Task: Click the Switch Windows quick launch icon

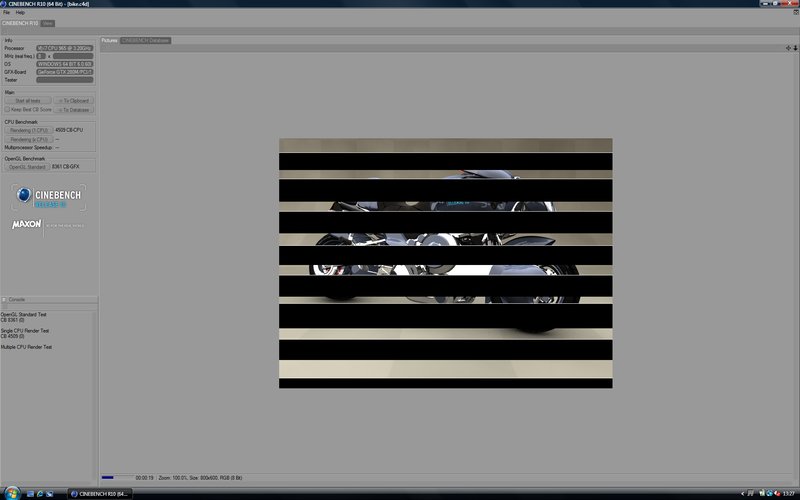Action: [49, 493]
